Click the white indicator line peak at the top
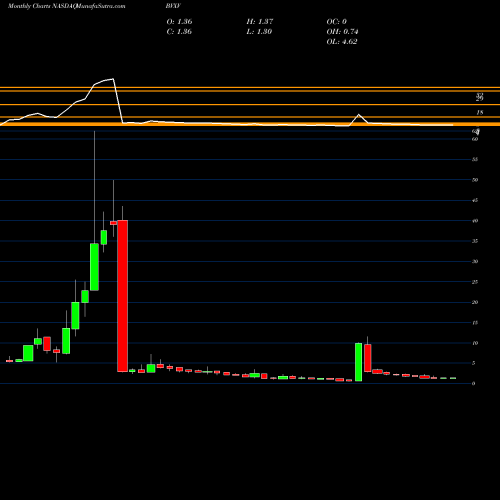This screenshot has height=500, width=500. [113, 79]
